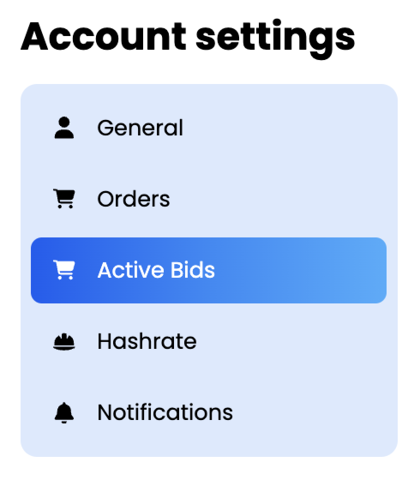Click the Notifications text label
This screenshot has height=480, width=420.
(165, 412)
